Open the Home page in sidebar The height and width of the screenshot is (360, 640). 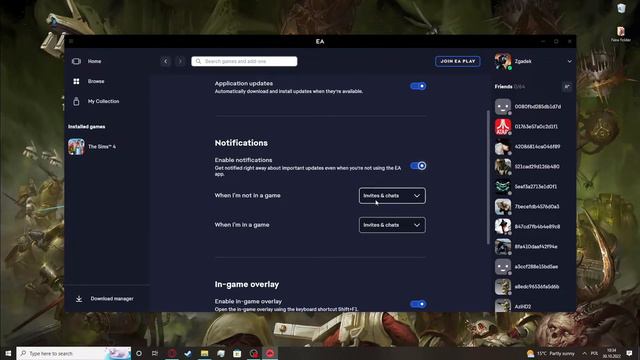94,61
